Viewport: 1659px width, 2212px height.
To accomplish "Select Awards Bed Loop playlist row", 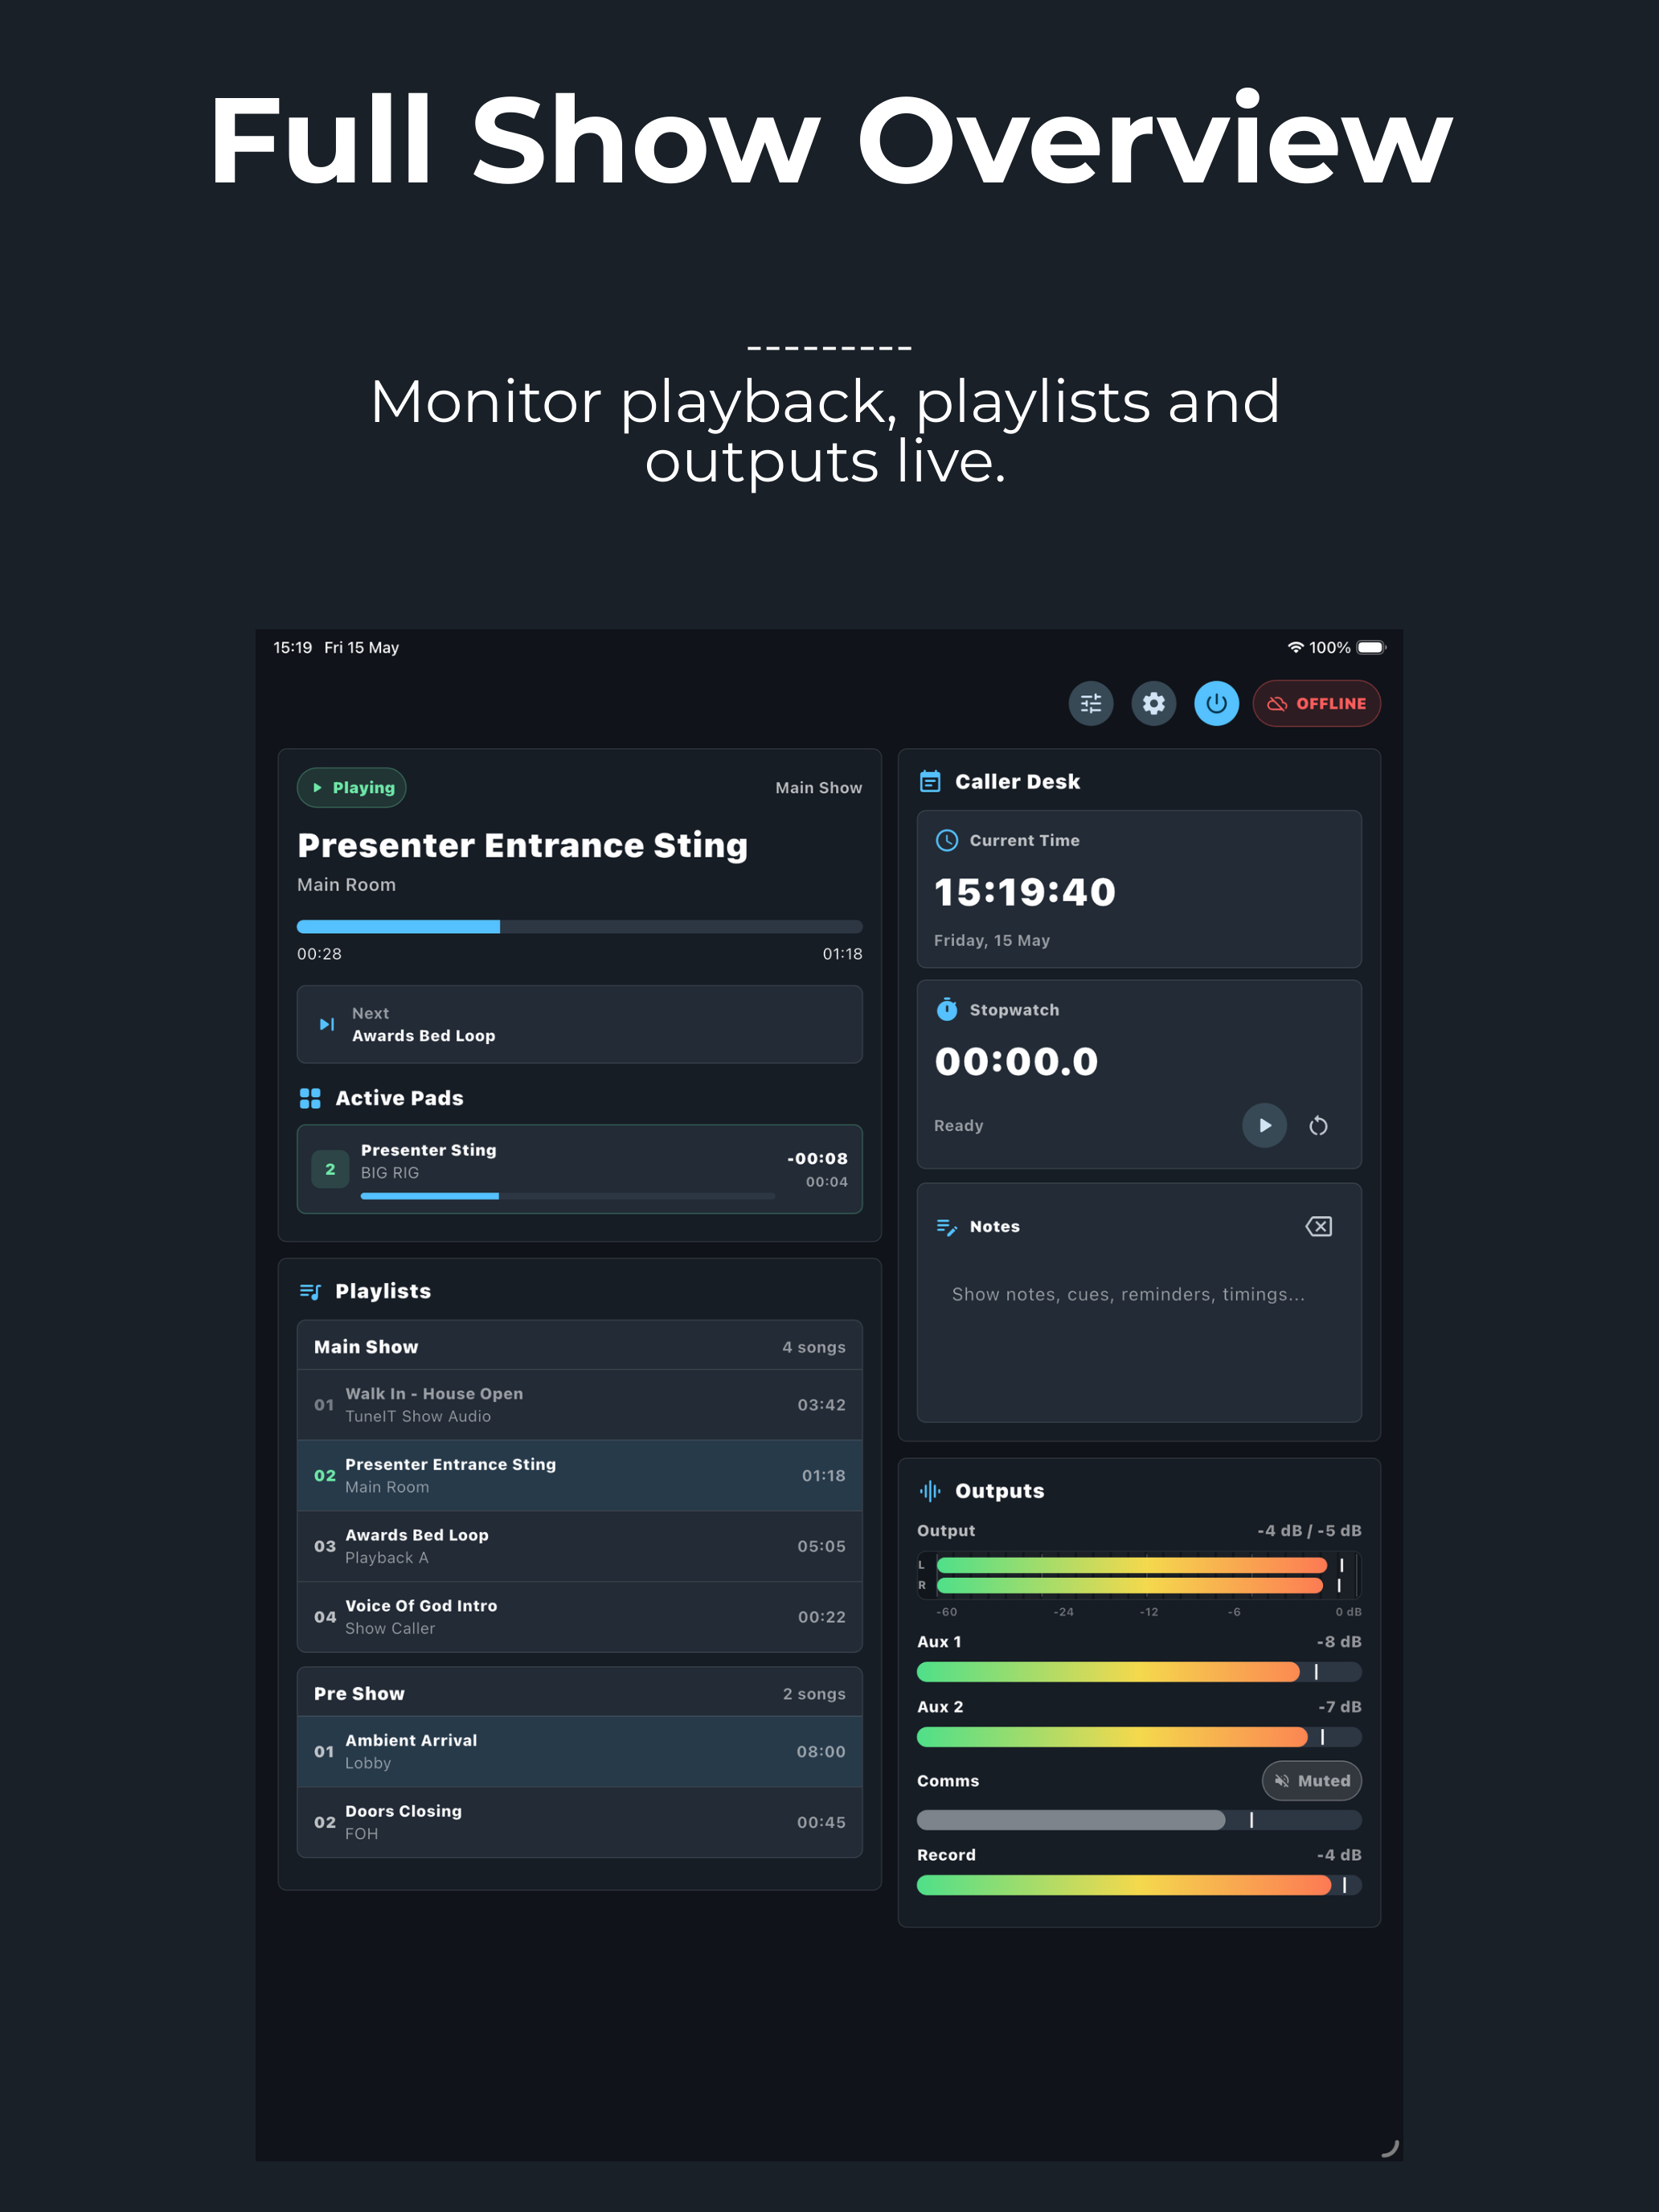I will click(x=579, y=1546).
